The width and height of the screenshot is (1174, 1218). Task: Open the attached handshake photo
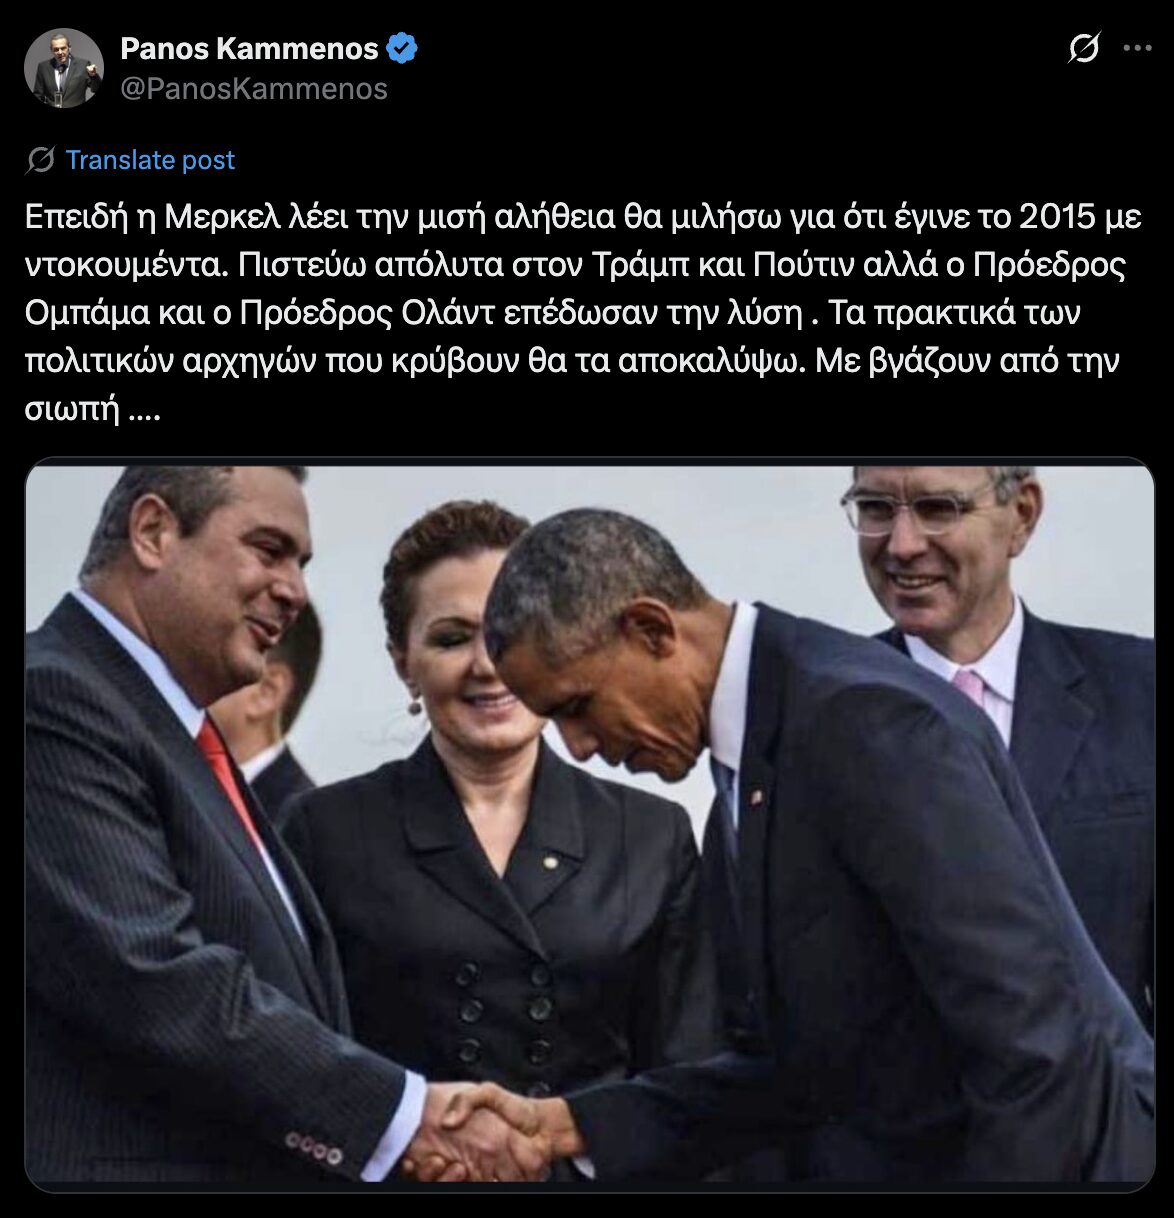[590, 825]
